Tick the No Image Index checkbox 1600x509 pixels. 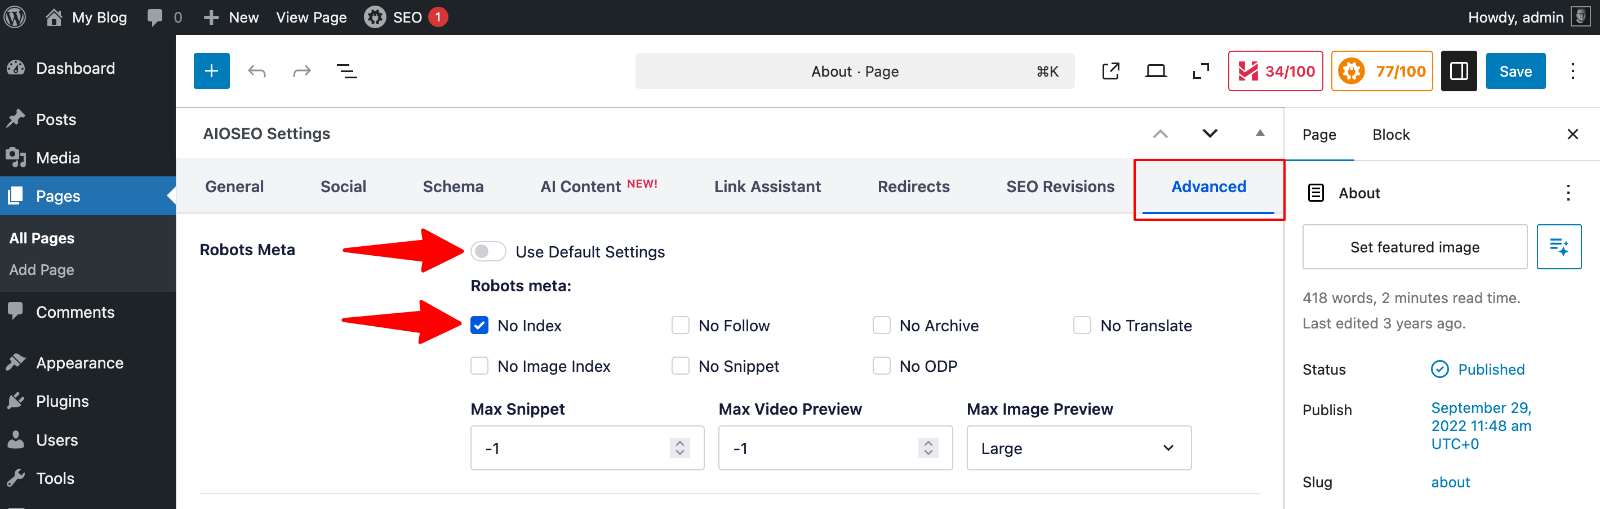click(x=480, y=366)
